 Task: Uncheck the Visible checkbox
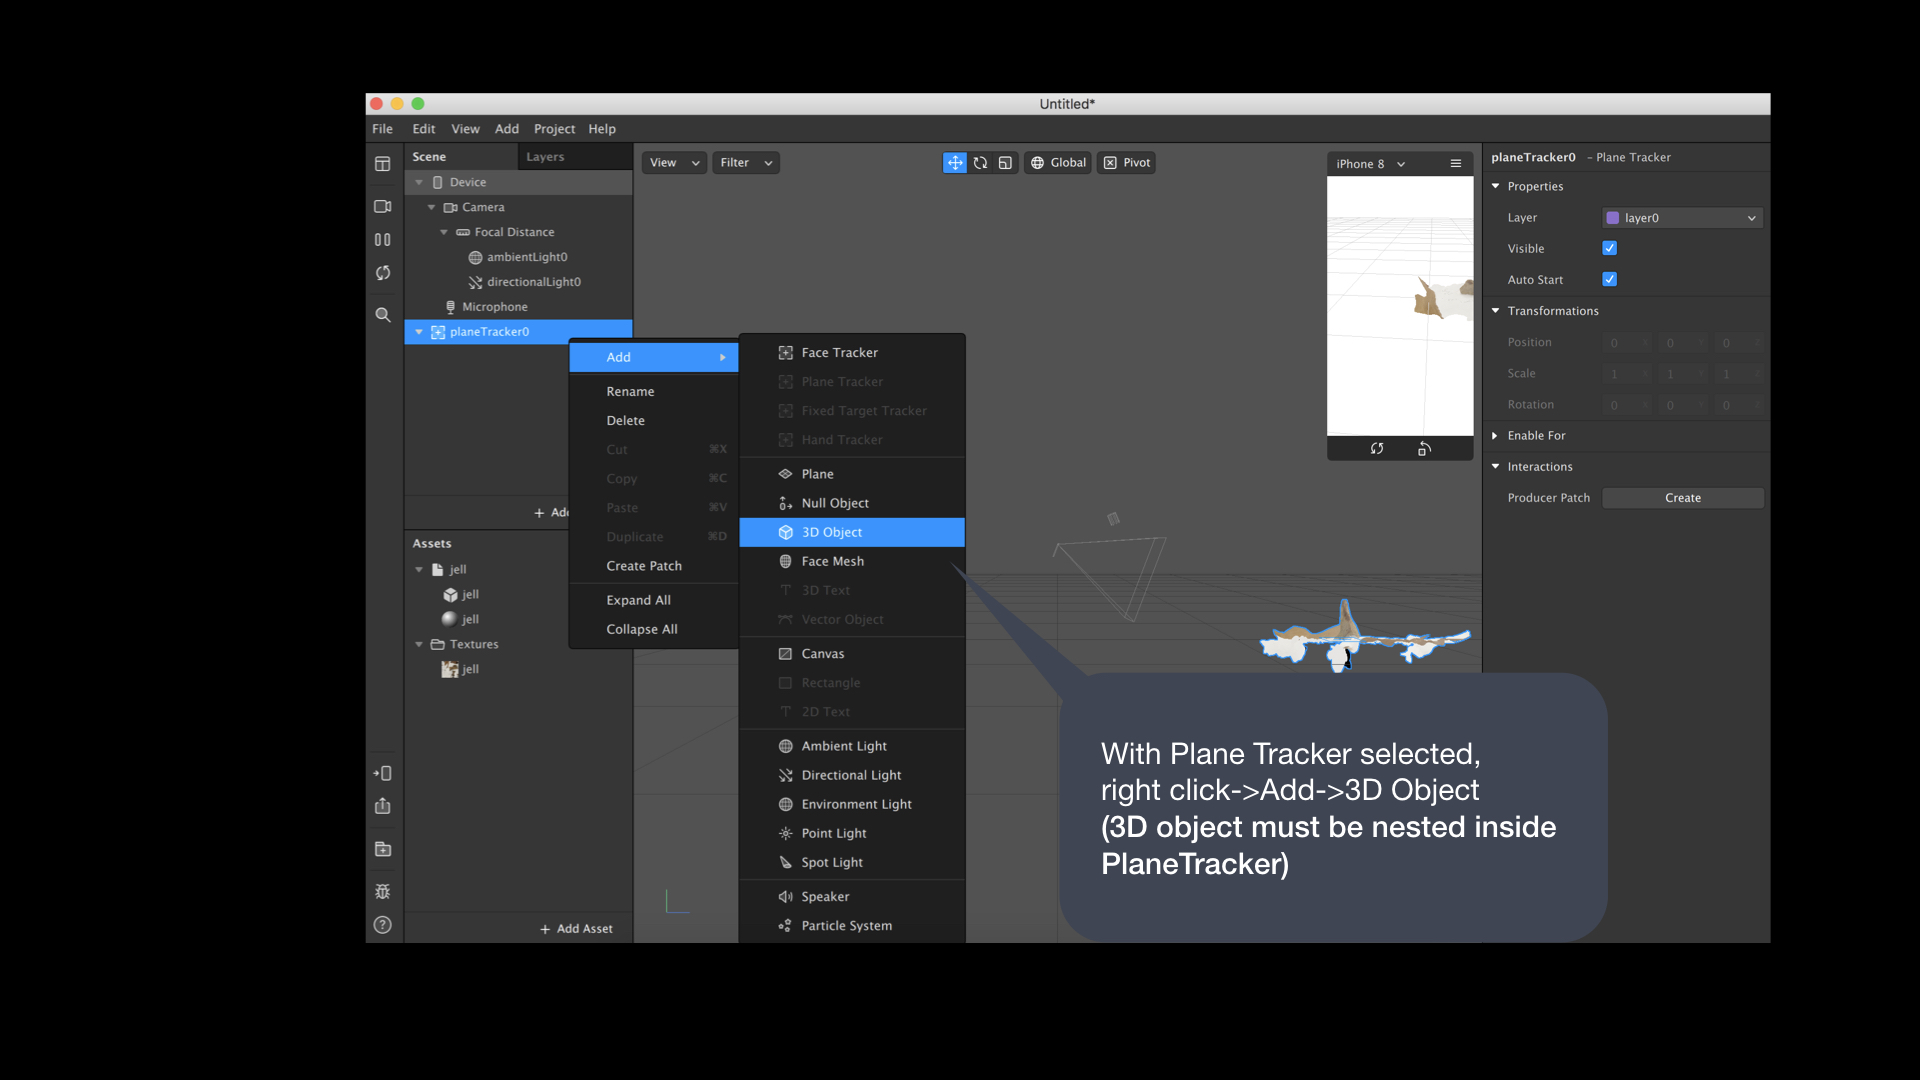click(1609, 248)
